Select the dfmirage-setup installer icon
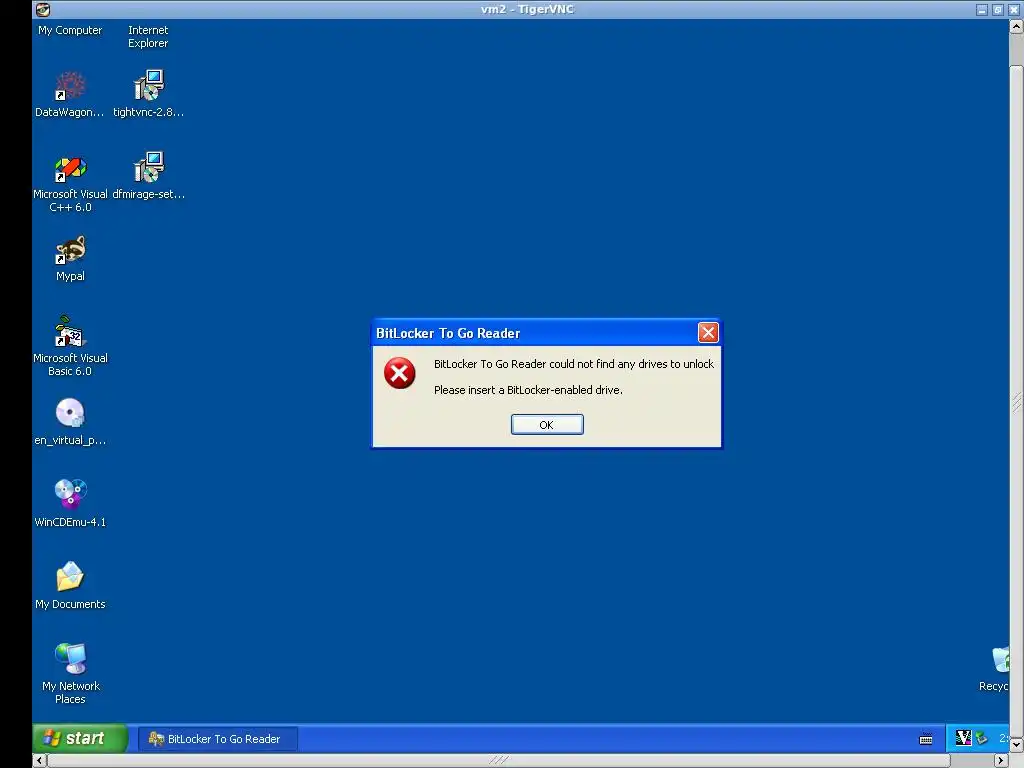This screenshot has height=768, width=1024. pos(148,168)
